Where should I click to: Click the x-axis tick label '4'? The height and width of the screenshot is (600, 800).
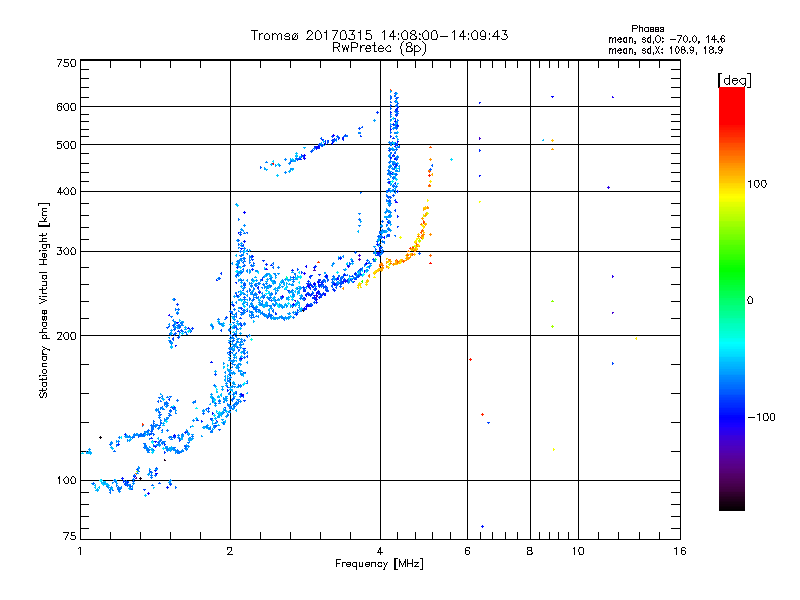(380, 551)
